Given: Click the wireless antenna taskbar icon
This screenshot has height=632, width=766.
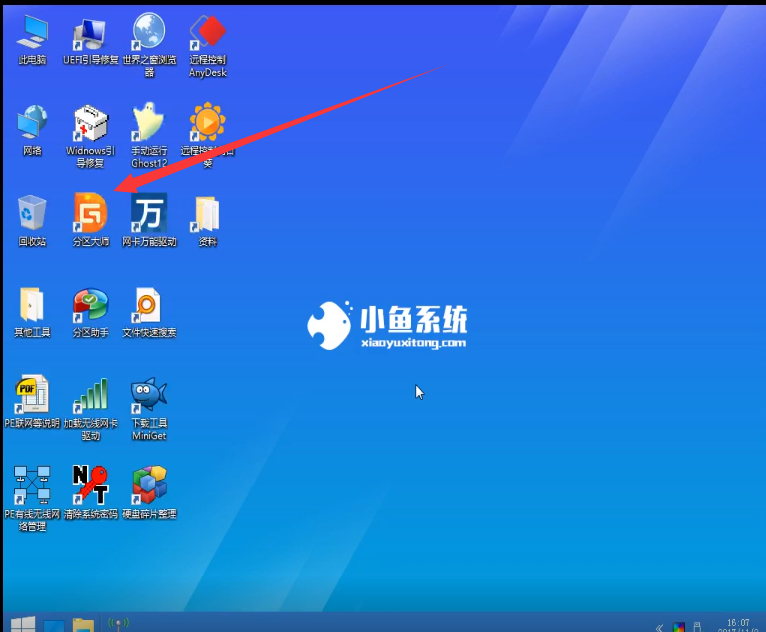Looking at the screenshot, I should [x=118, y=624].
